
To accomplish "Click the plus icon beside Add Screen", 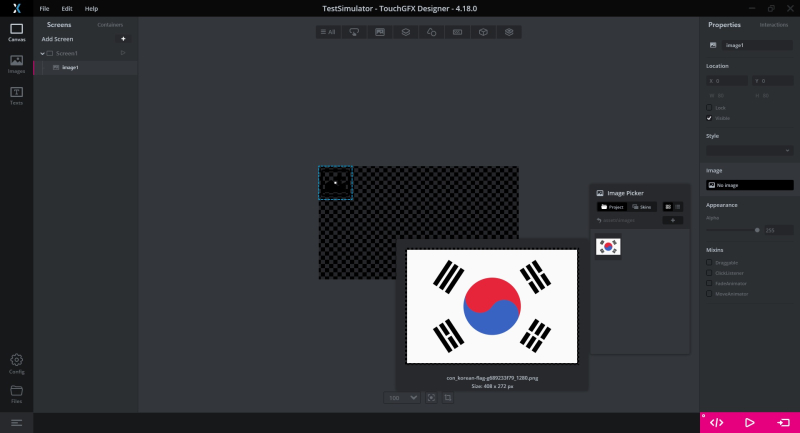I will pyautogui.click(x=123, y=39).
